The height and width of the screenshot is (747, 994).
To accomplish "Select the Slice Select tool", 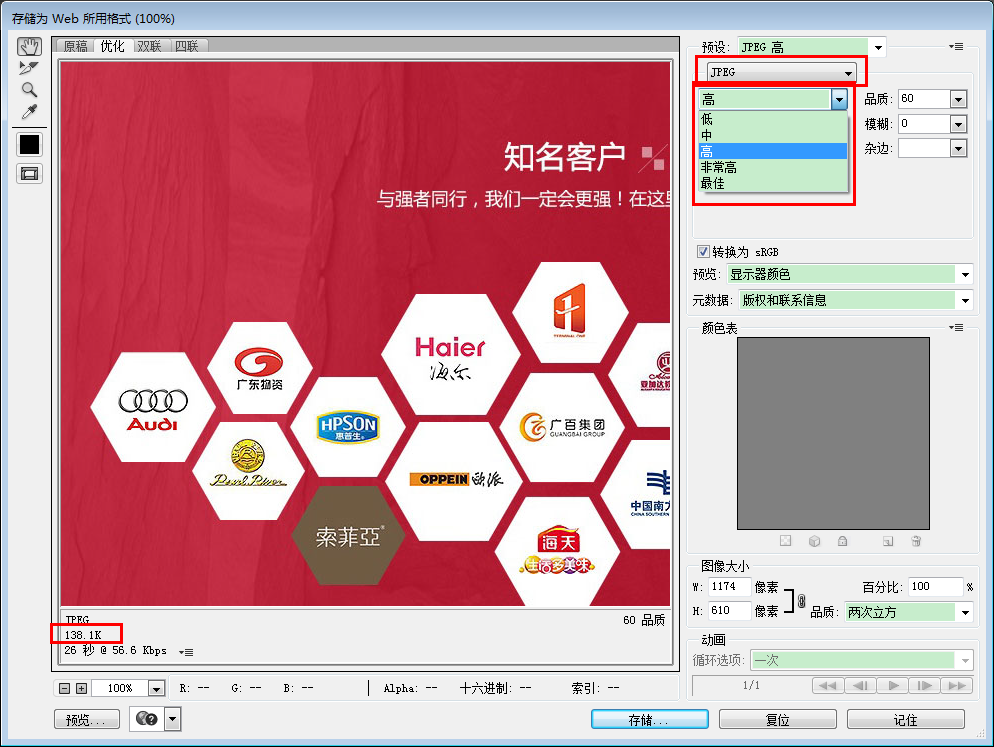I will coord(30,68).
